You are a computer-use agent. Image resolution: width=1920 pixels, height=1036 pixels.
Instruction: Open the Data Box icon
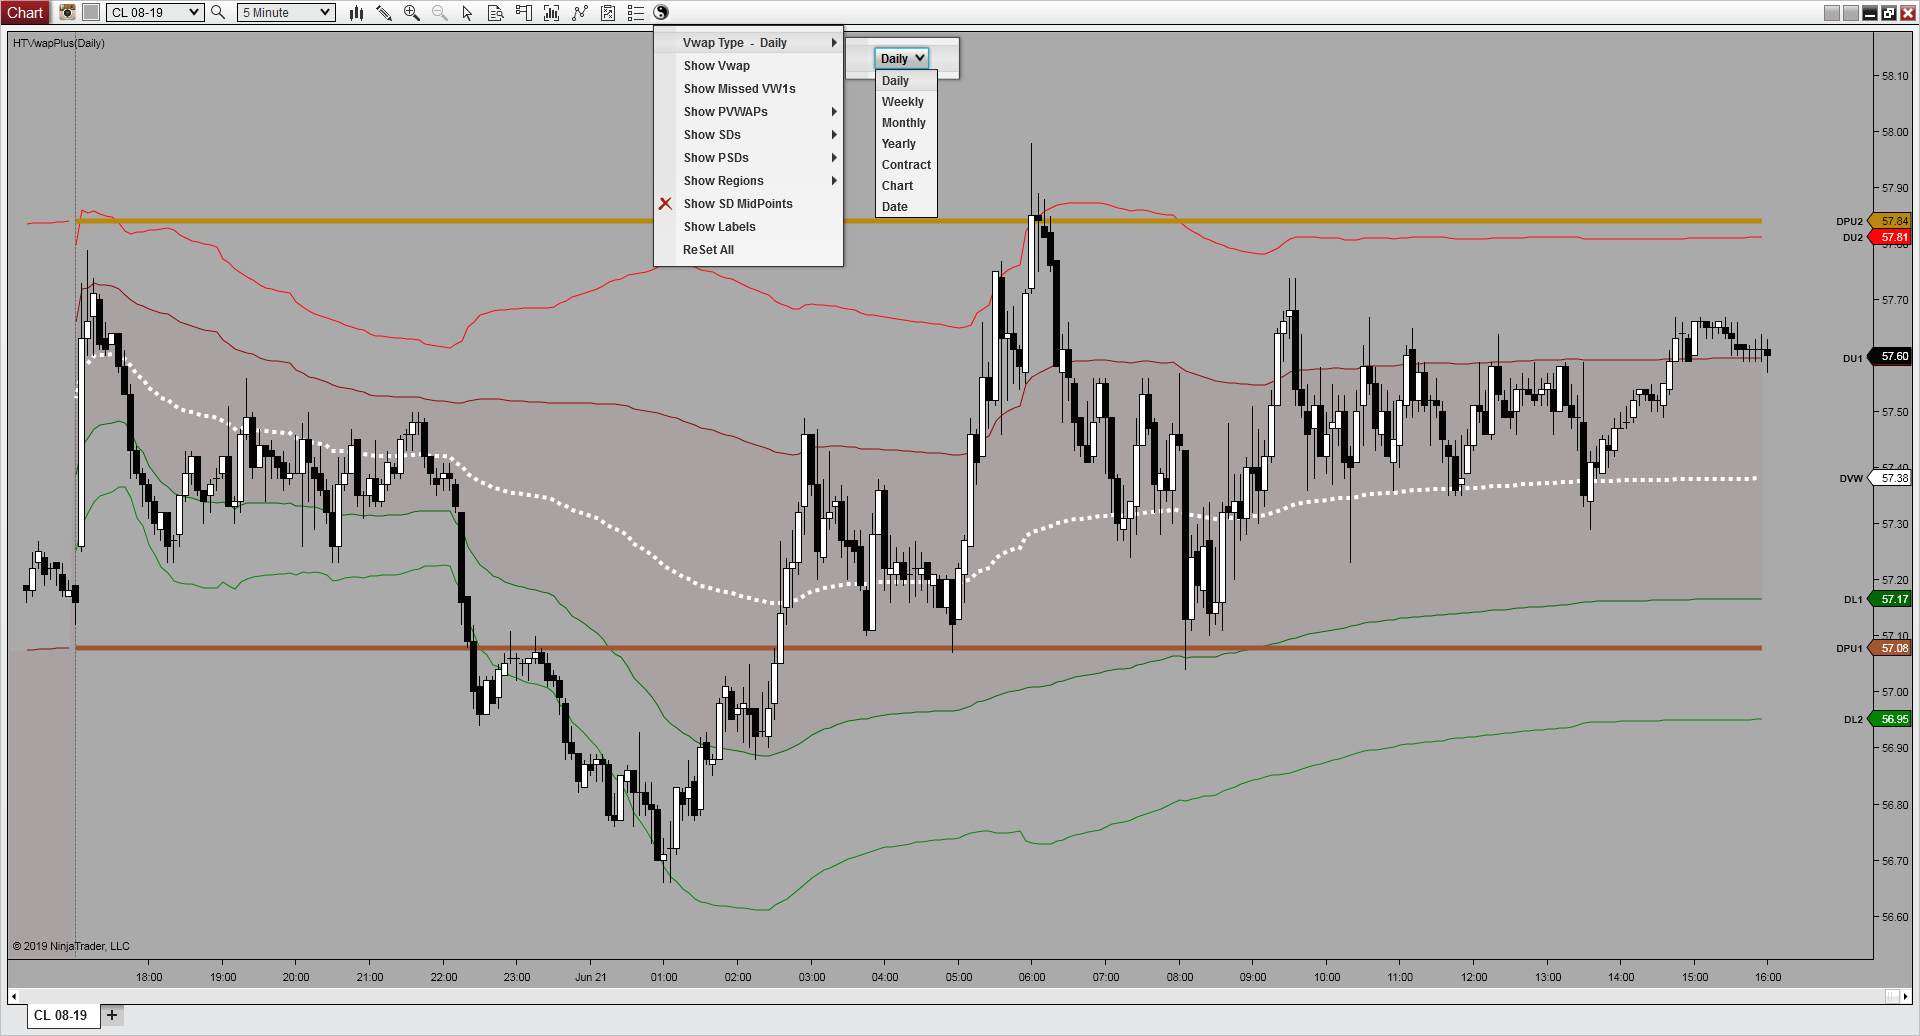tap(495, 12)
